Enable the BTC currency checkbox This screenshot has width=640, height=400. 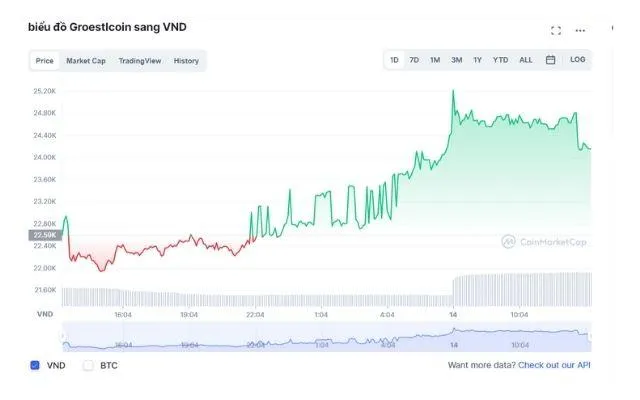pyautogui.click(x=88, y=366)
